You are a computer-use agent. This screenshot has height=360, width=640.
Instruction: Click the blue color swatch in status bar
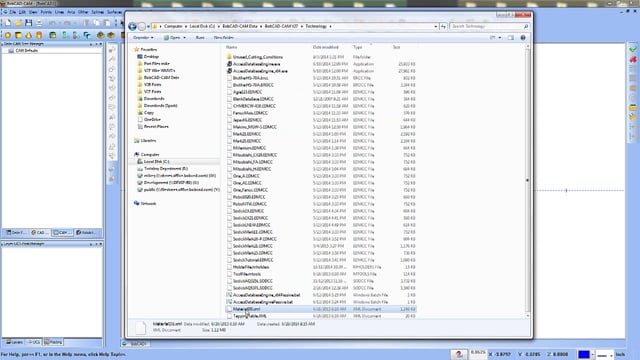click(584, 355)
